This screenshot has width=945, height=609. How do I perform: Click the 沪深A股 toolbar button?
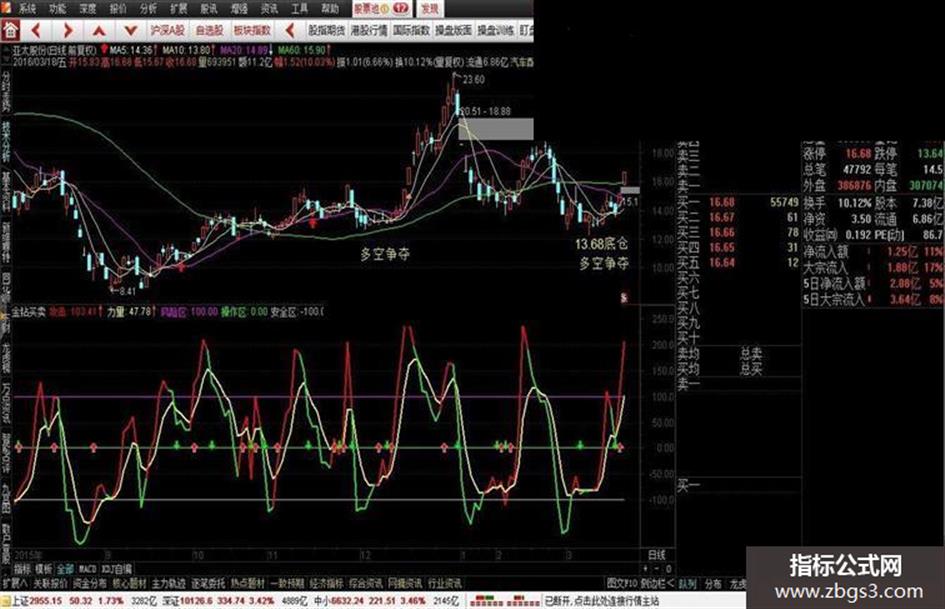(x=168, y=30)
